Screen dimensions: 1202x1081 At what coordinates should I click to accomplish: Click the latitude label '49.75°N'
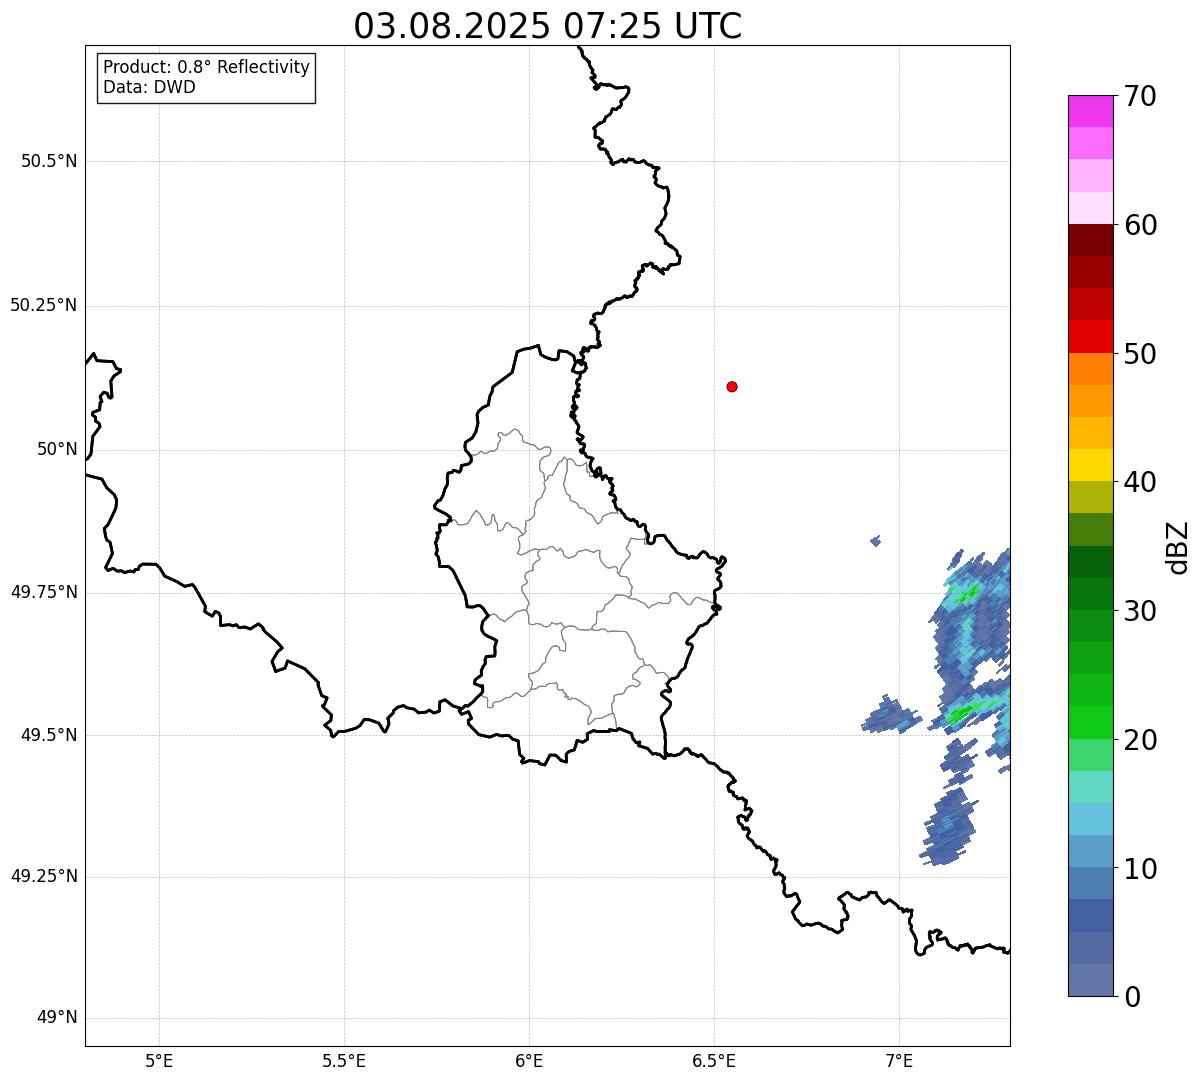click(43, 592)
